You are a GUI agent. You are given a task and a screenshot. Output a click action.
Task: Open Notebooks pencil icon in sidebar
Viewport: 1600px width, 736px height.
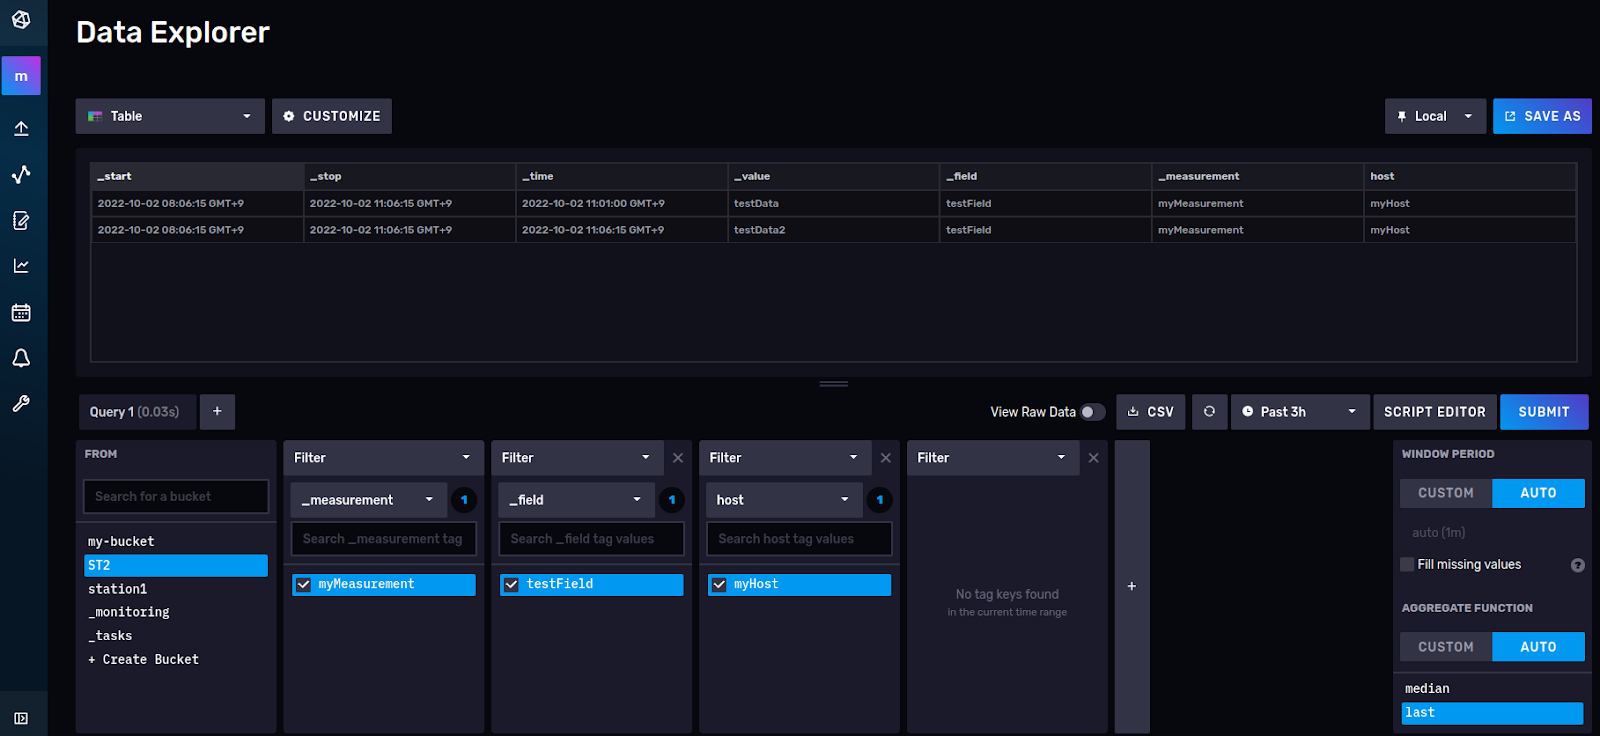click(21, 220)
